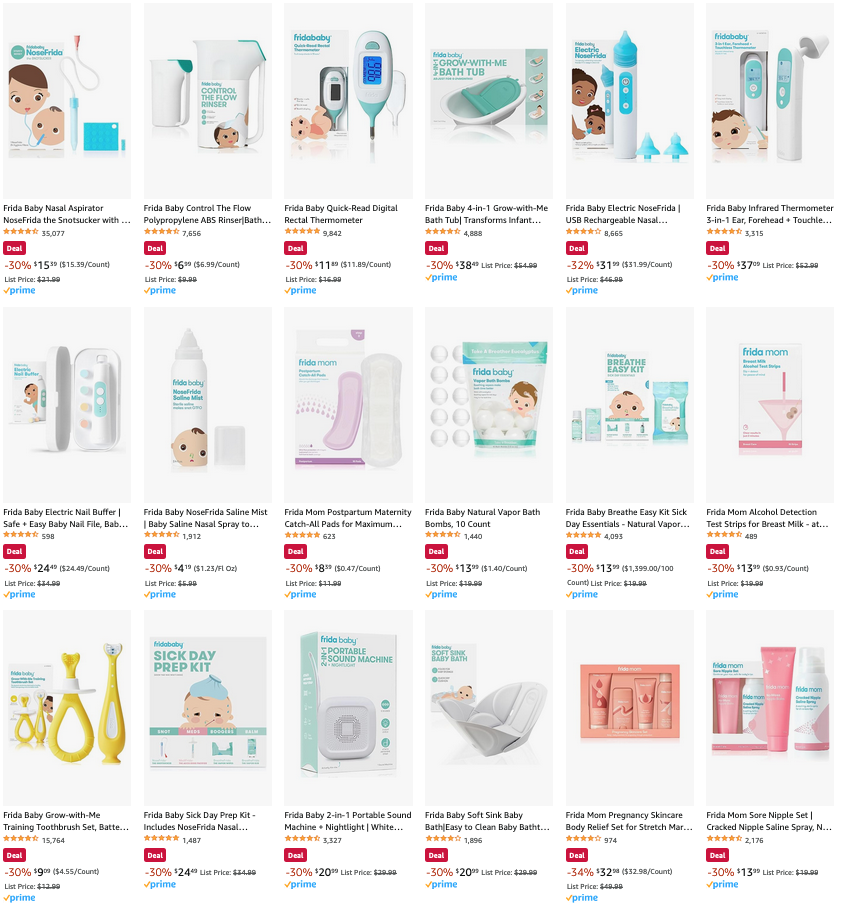Open the Breathe Easy Kit review count 4,093
Image resolution: width=845 pixels, height=914 pixels.
(x=613, y=536)
